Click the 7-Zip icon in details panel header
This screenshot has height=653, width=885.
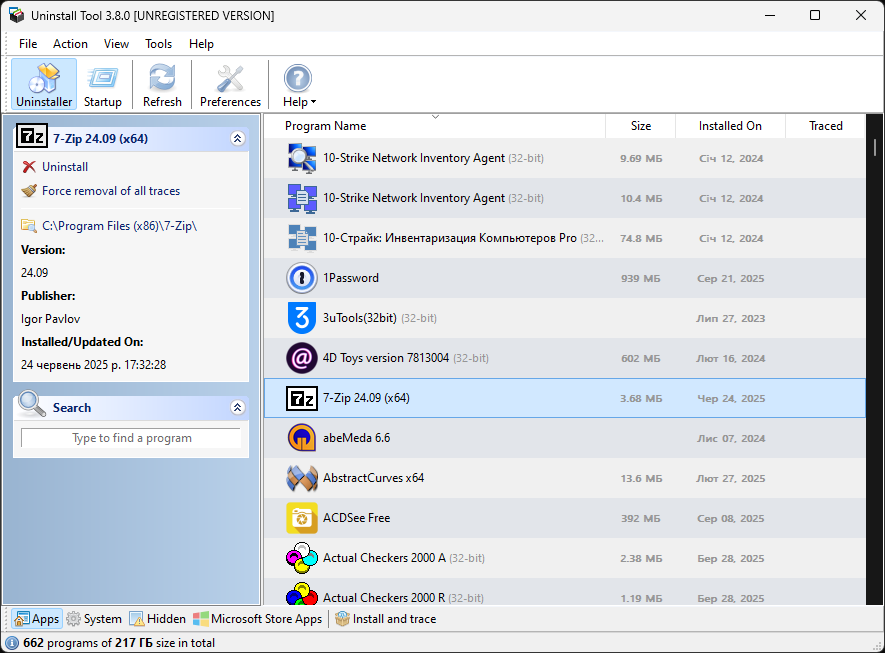32,137
